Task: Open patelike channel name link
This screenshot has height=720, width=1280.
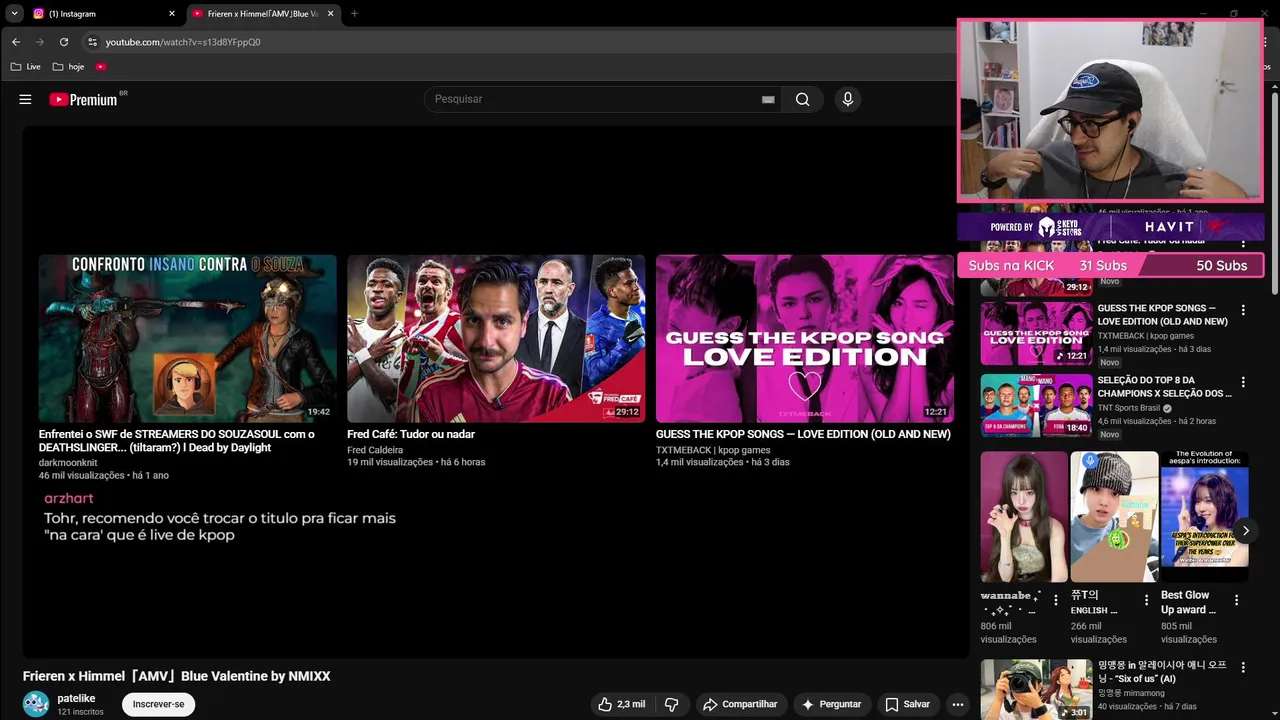Action: tap(76, 698)
